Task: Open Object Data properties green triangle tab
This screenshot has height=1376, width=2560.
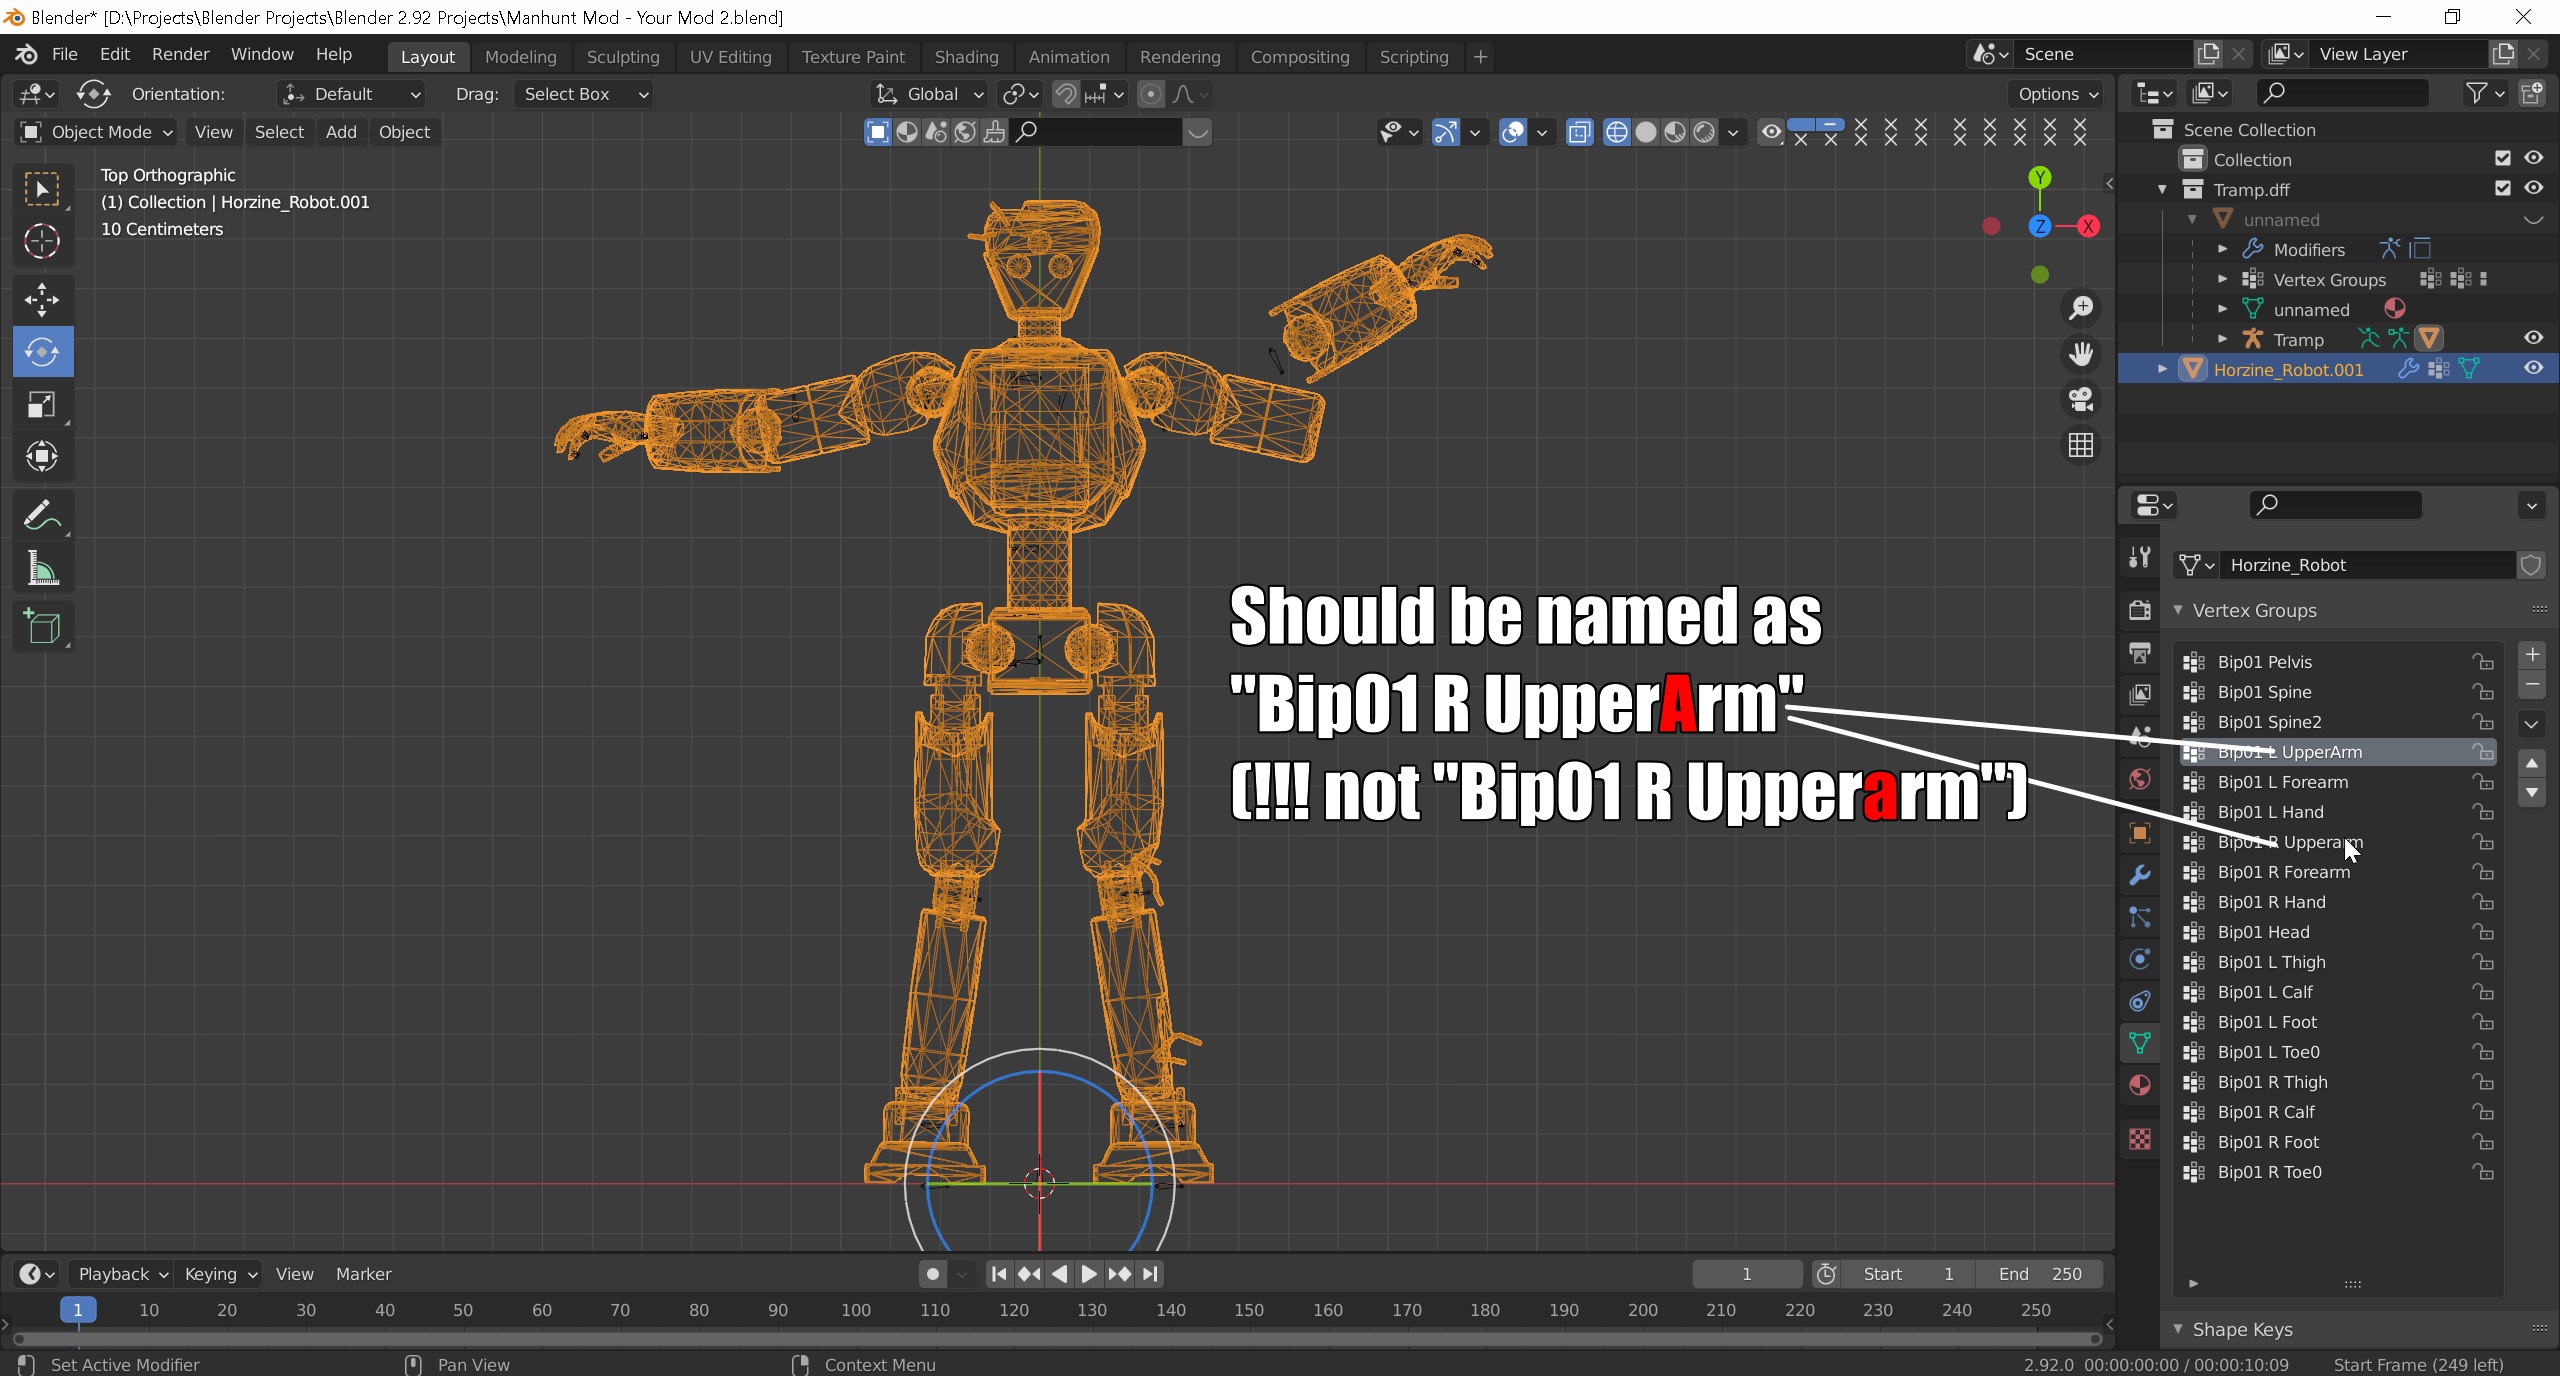Action: coord(2140,1043)
